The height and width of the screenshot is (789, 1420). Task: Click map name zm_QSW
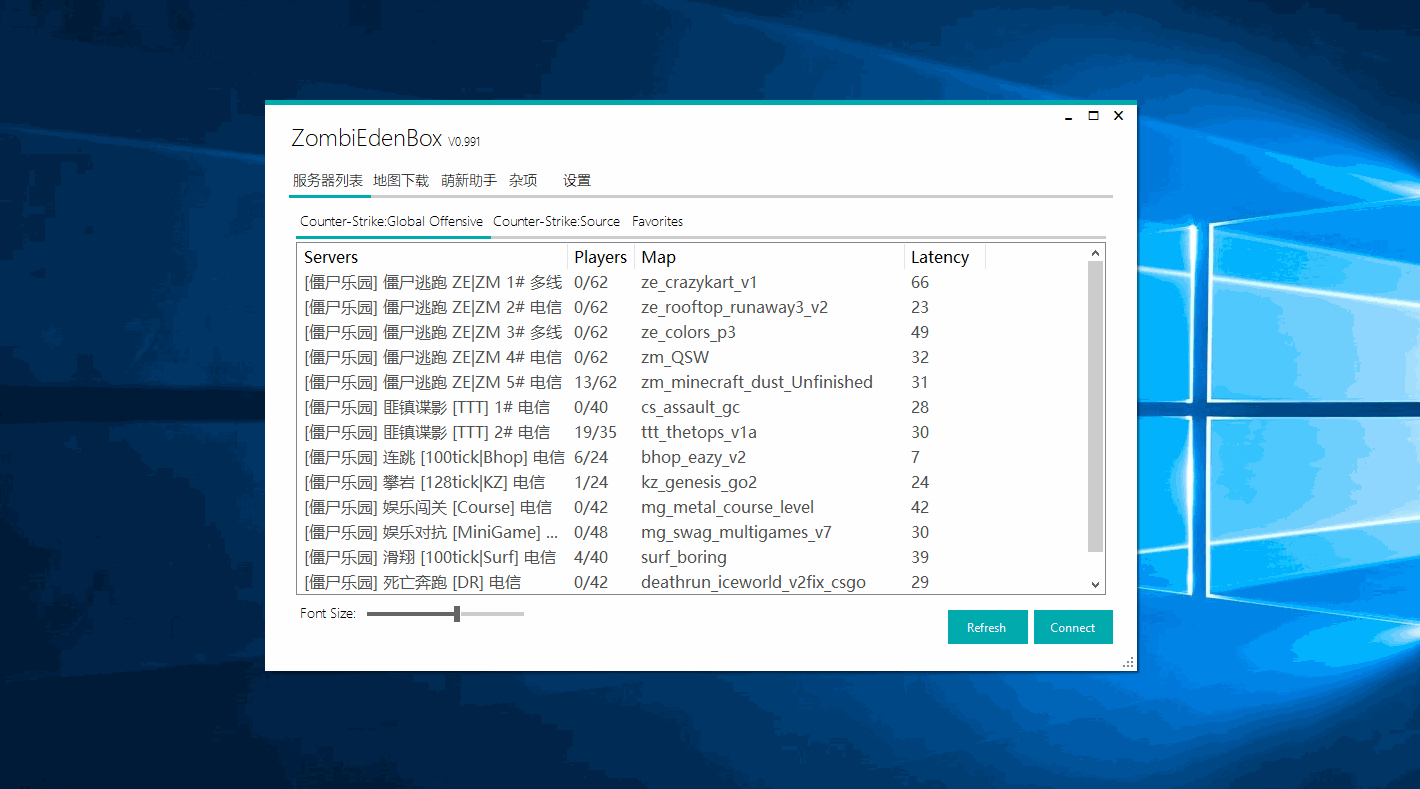(675, 357)
